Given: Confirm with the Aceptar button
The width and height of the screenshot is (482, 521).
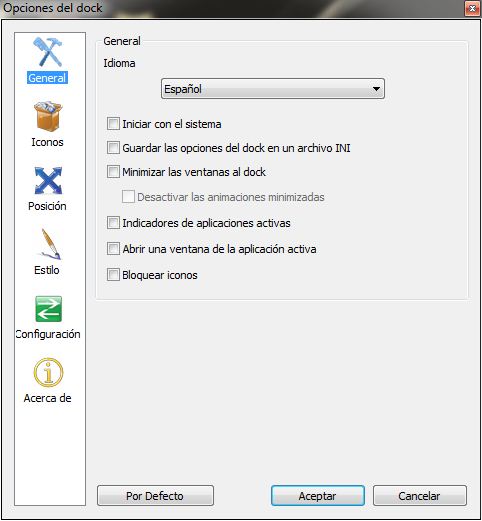Looking at the screenshot, I should (318, 496).
